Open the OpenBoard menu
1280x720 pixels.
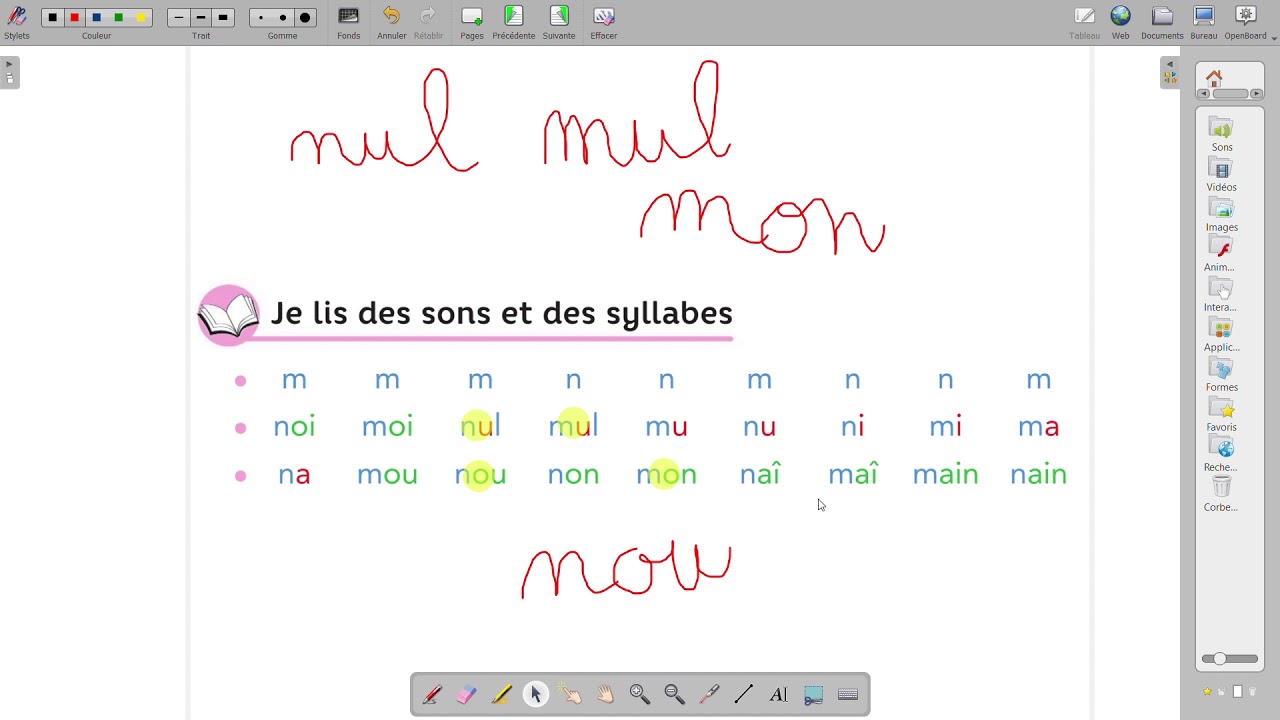point(1246,22)
